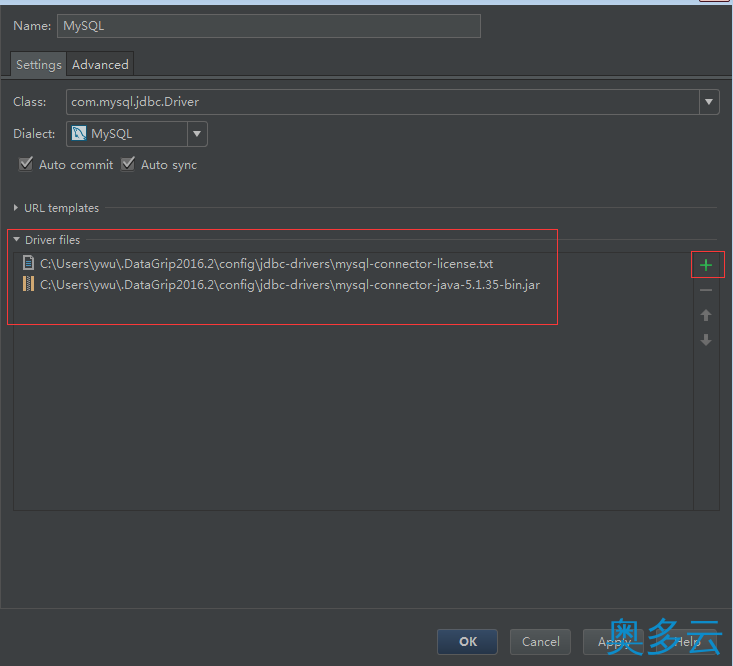Move selected driver file down with arrow
Viewport: 733px width, 666px height.
pyautogui.click(x=706, y=340)
